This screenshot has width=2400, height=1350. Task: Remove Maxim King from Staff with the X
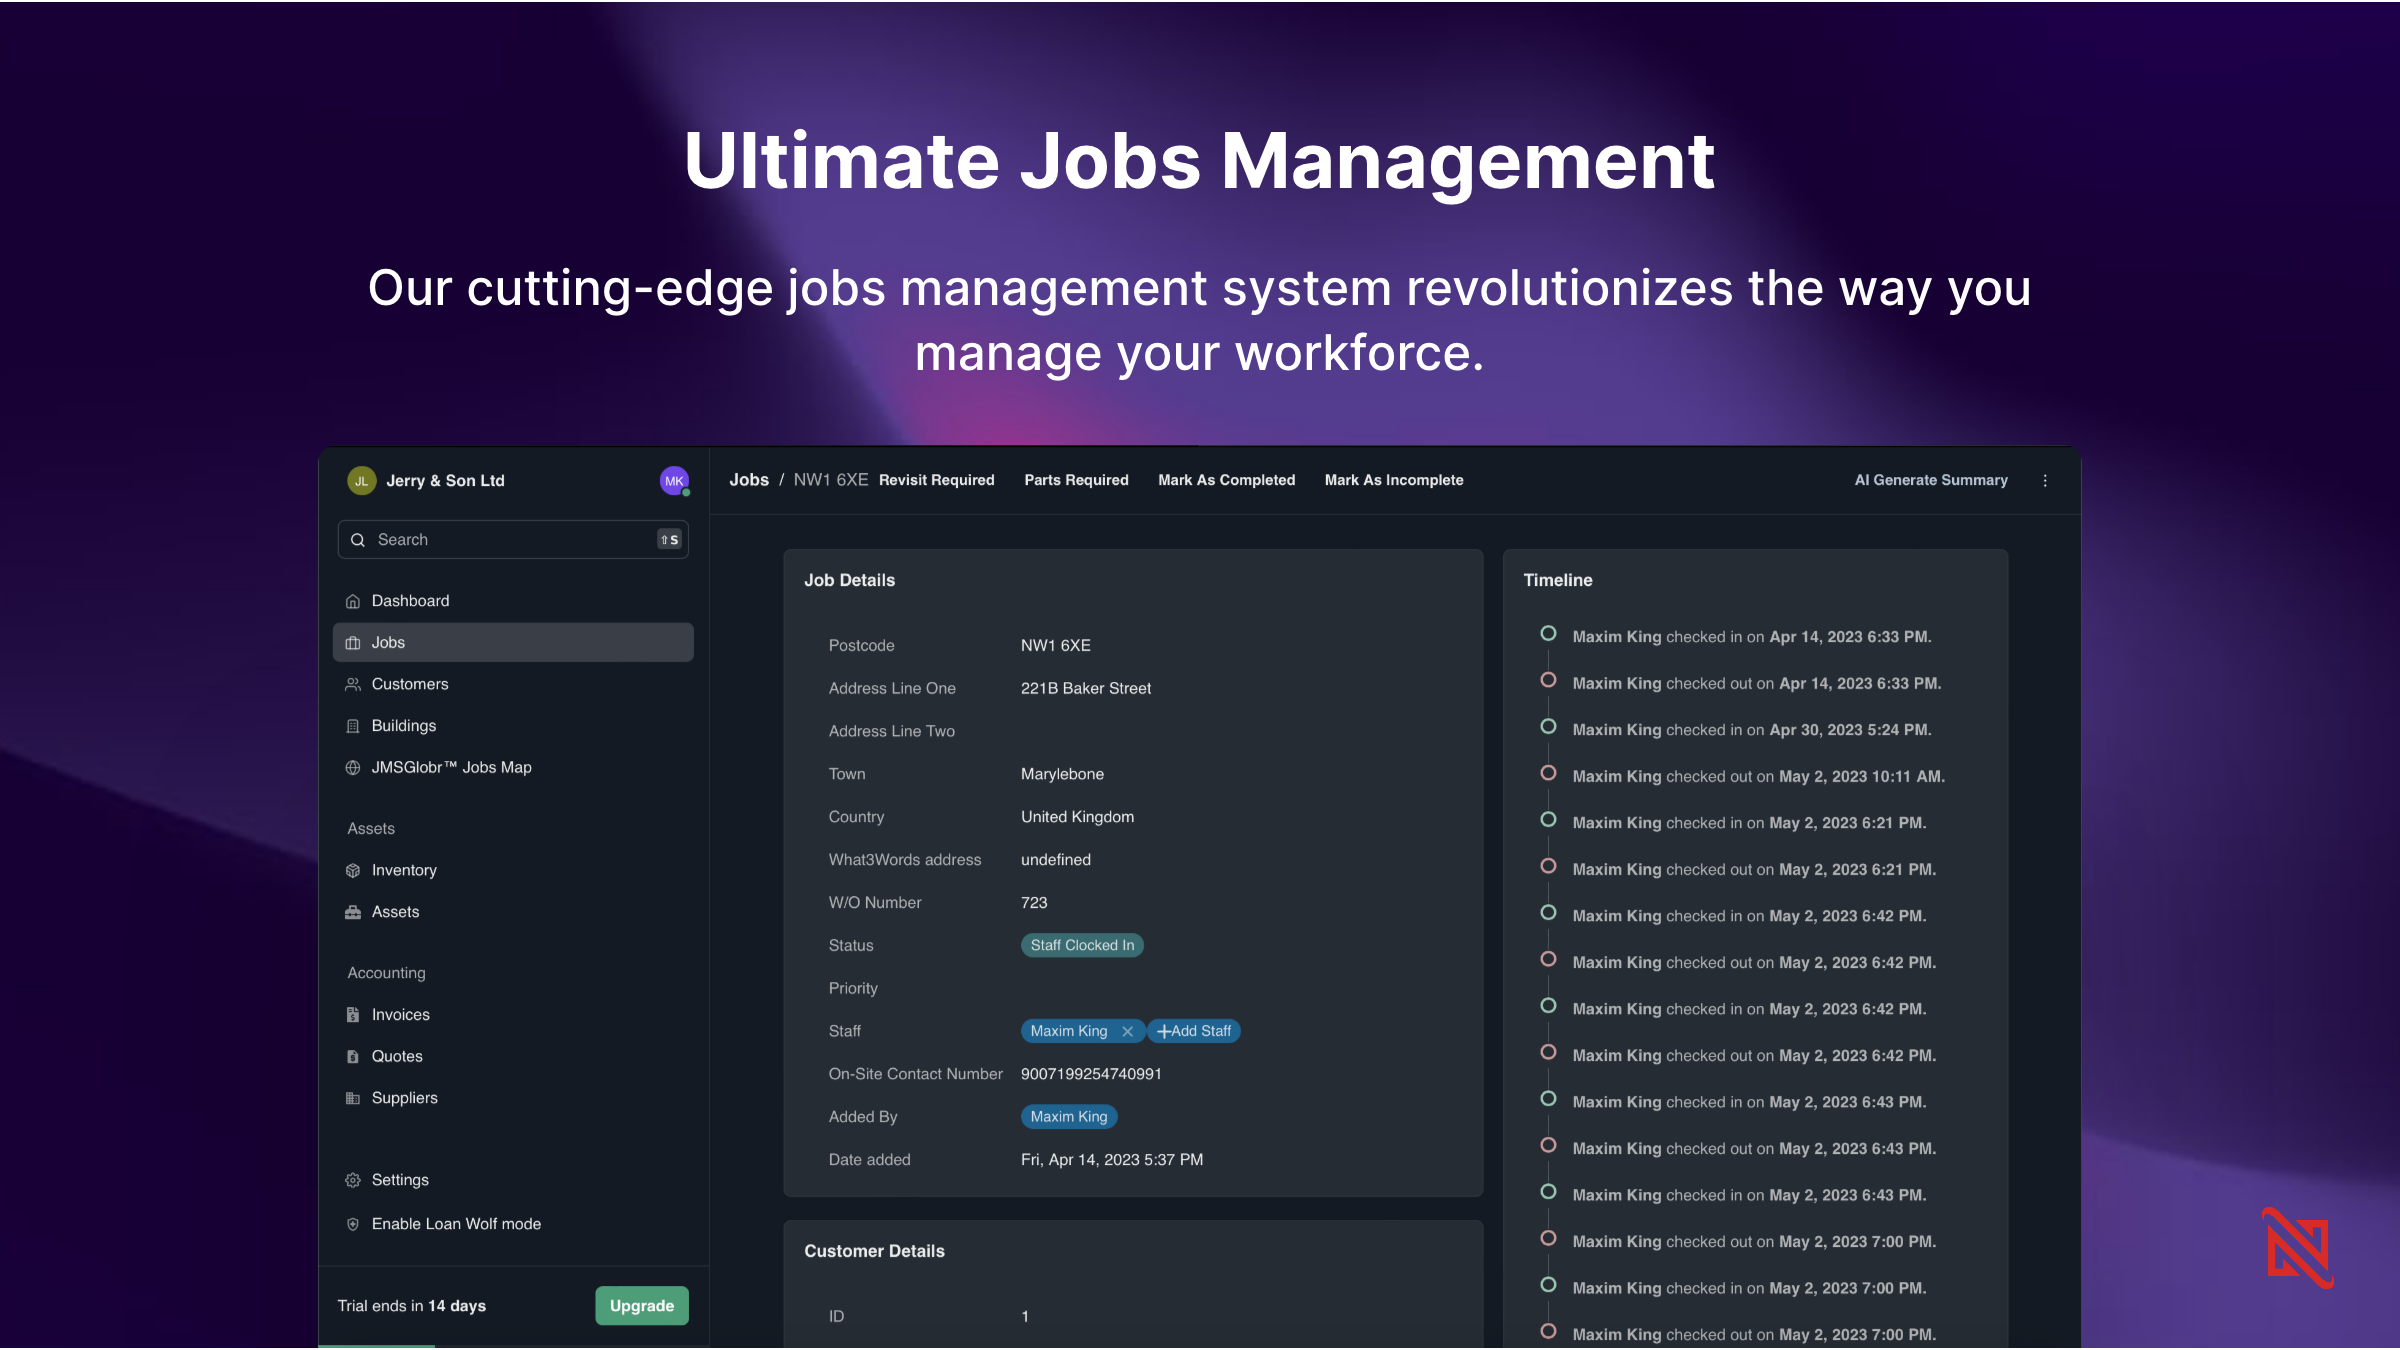tap(1127, 1031)
